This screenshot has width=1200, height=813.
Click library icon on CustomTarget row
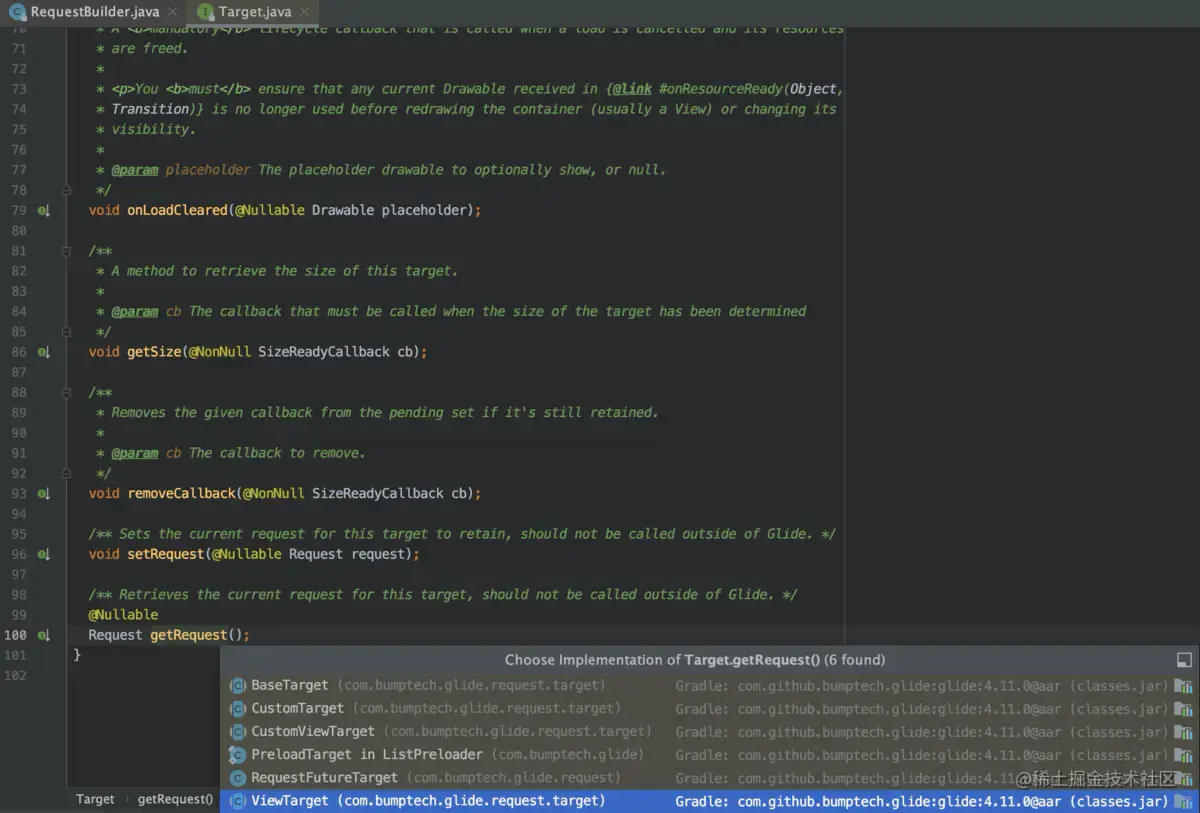pos(1184,709)
